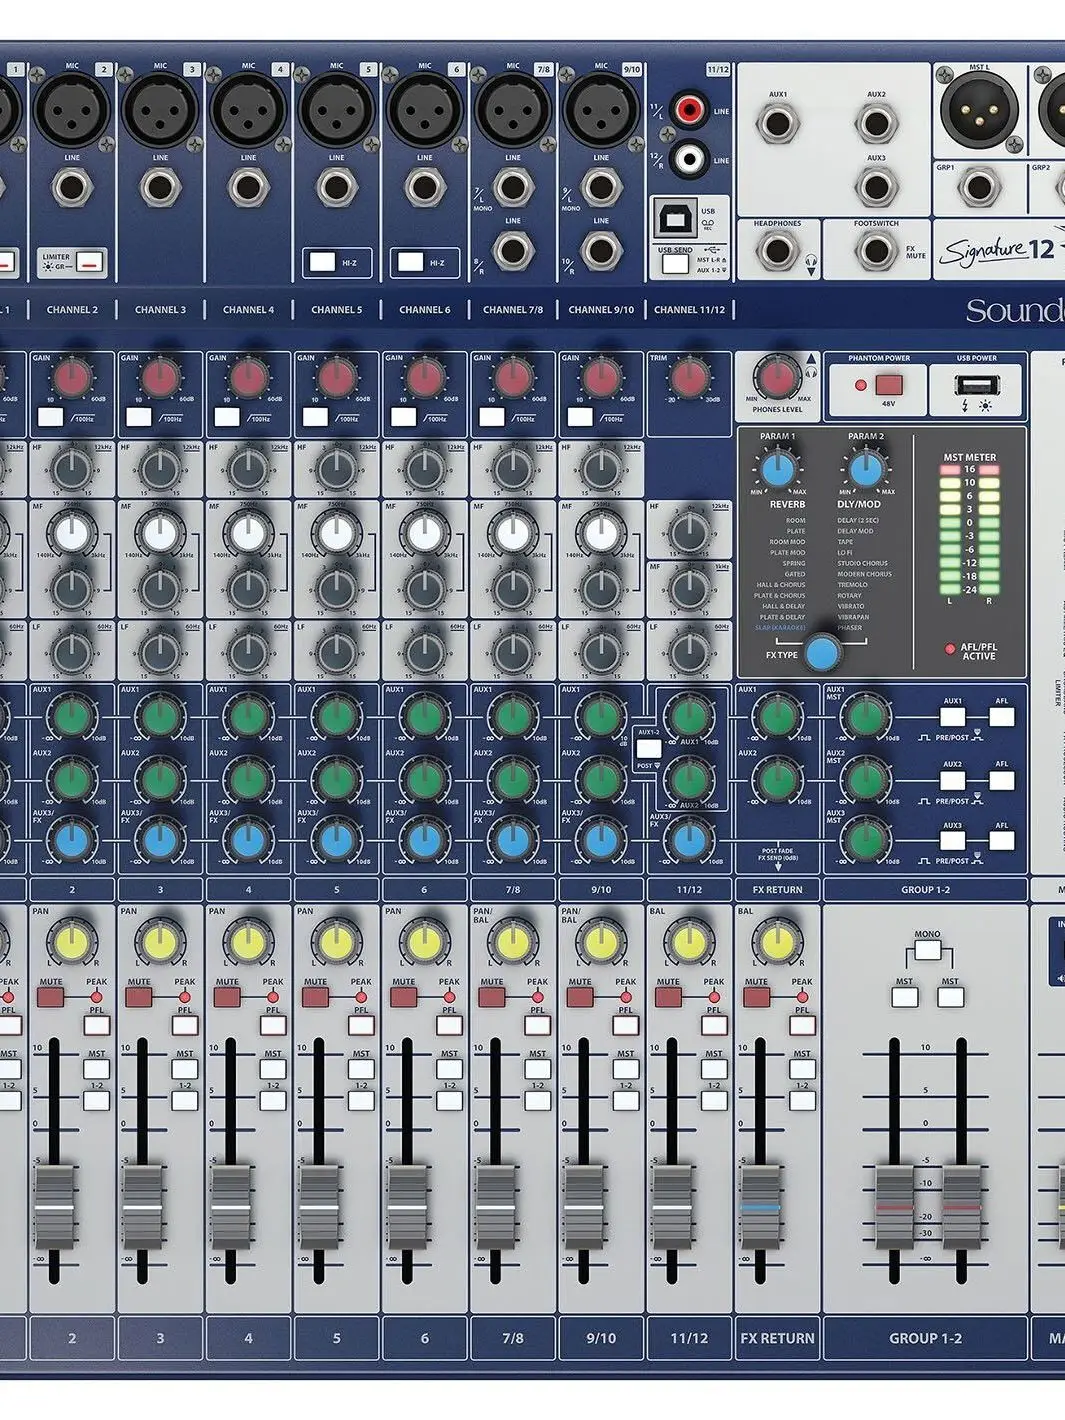Toggle the AUX1 PRE/POST master switch

tap(953, 716)
